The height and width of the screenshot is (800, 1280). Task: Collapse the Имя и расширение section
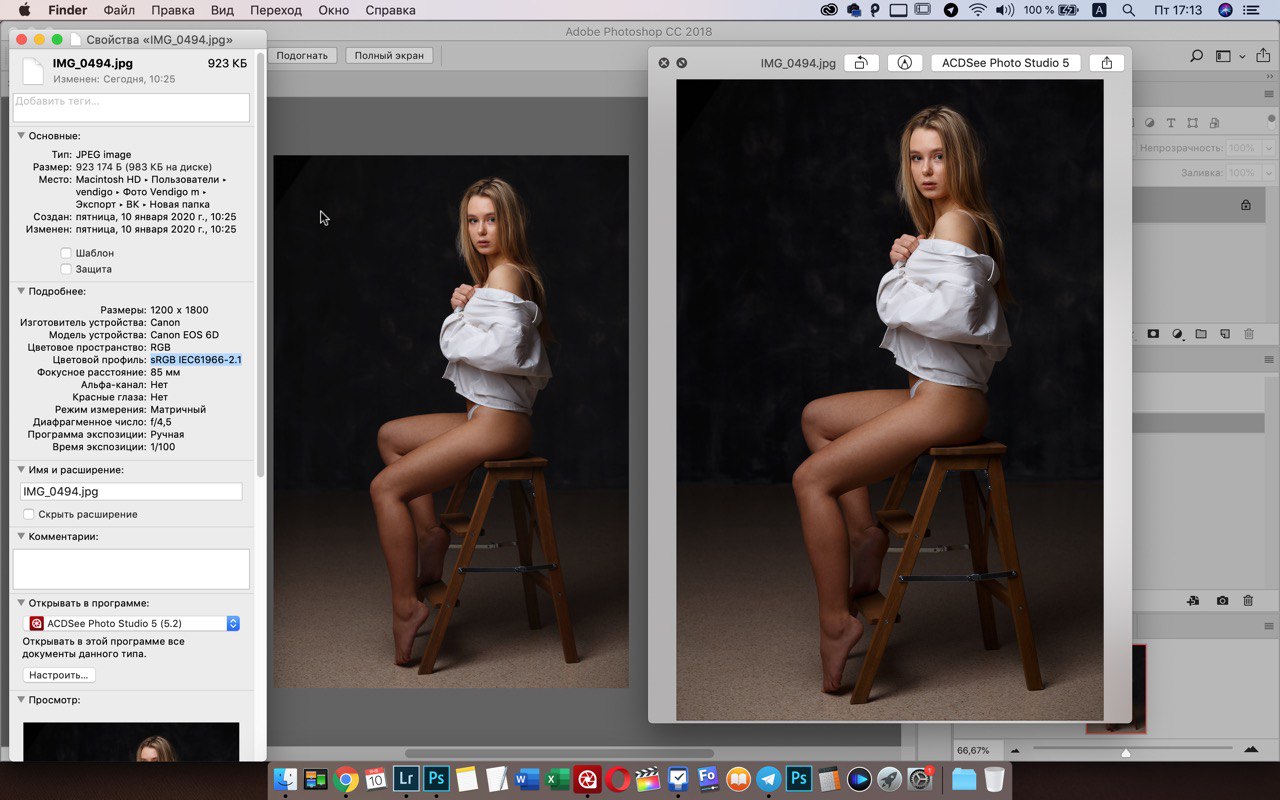coord(21,470)
